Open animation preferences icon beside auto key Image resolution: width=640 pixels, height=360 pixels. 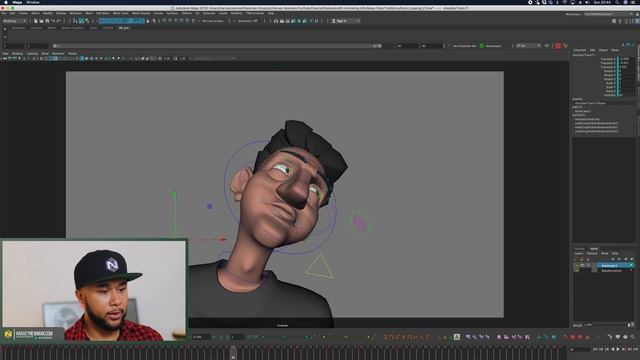(x=565, y=46)
